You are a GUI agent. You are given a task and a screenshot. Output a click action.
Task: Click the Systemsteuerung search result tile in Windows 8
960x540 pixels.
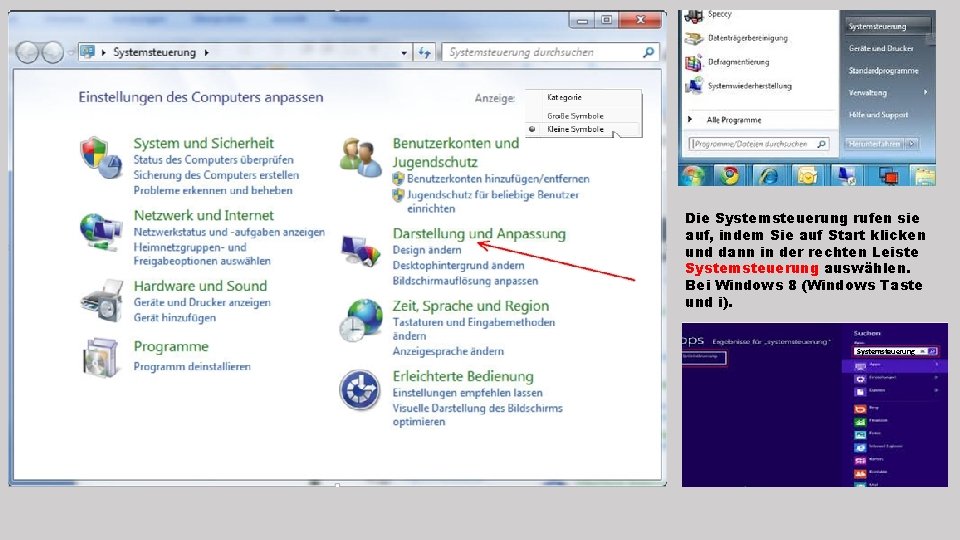(x=704, y=357)
